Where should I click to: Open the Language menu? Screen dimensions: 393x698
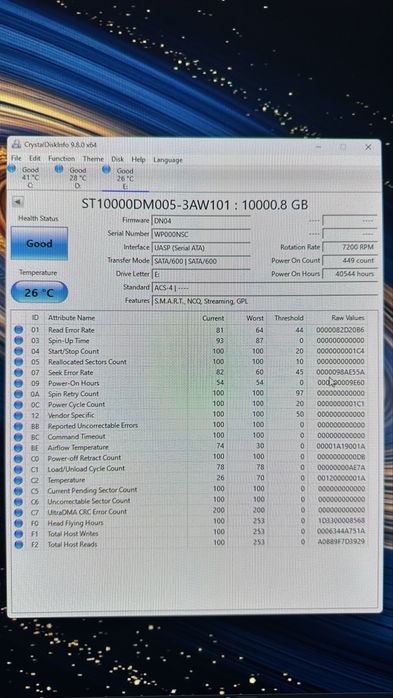tap(168, 160)
